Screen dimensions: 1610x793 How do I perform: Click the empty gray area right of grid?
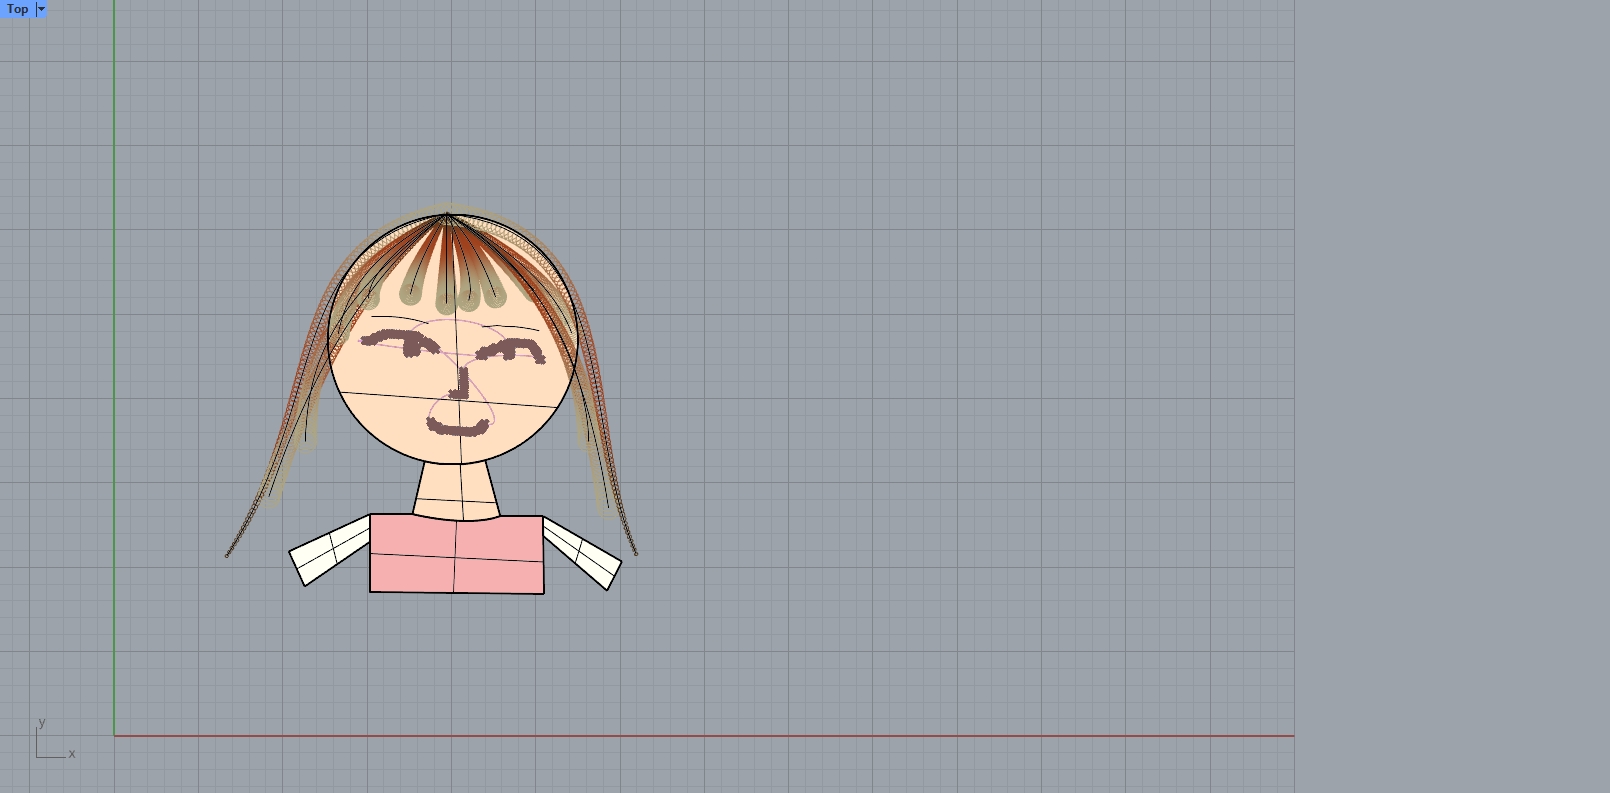[x=1450, y=400]
